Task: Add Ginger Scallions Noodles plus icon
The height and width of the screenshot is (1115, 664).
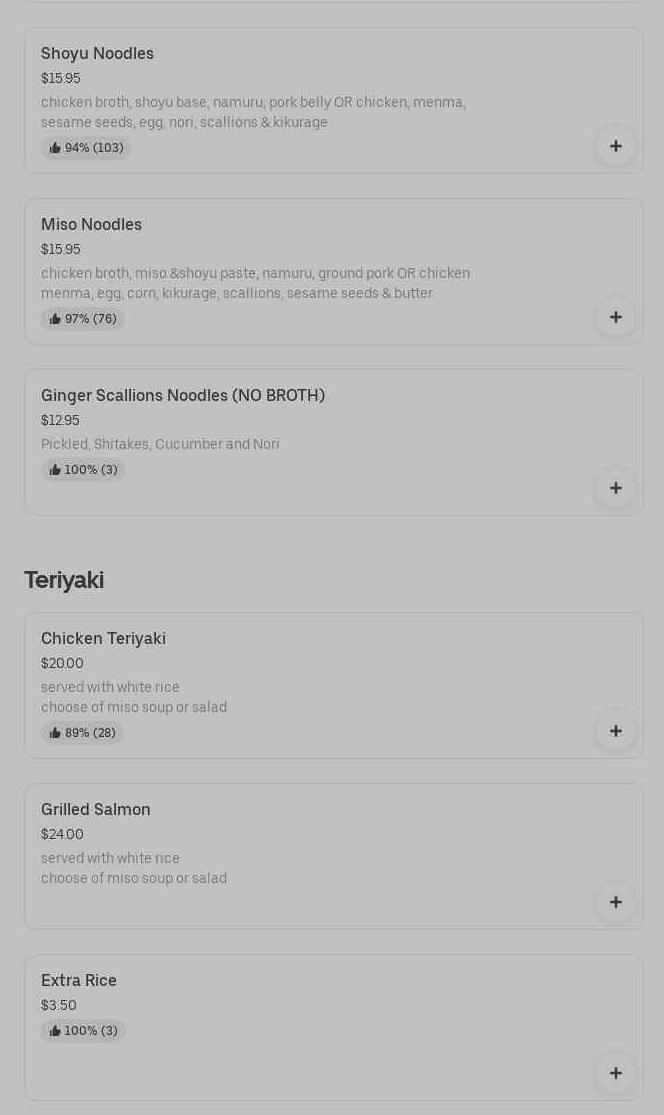Action: tap(616, 488)
